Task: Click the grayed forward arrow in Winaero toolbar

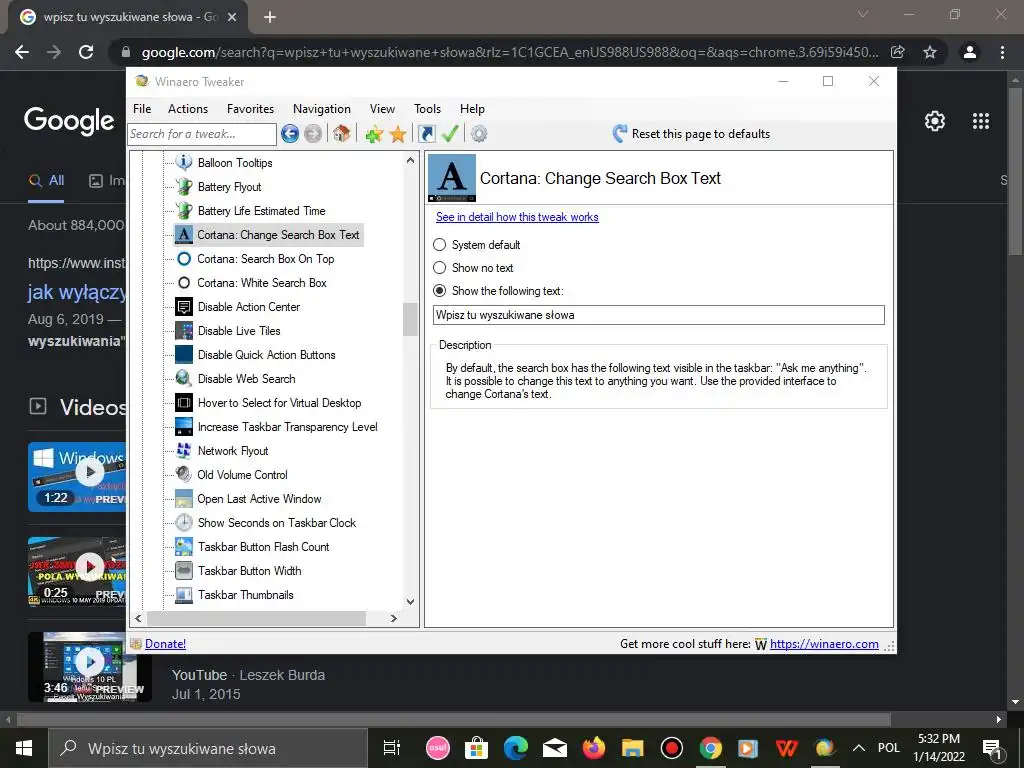Action: coord(313,134)
